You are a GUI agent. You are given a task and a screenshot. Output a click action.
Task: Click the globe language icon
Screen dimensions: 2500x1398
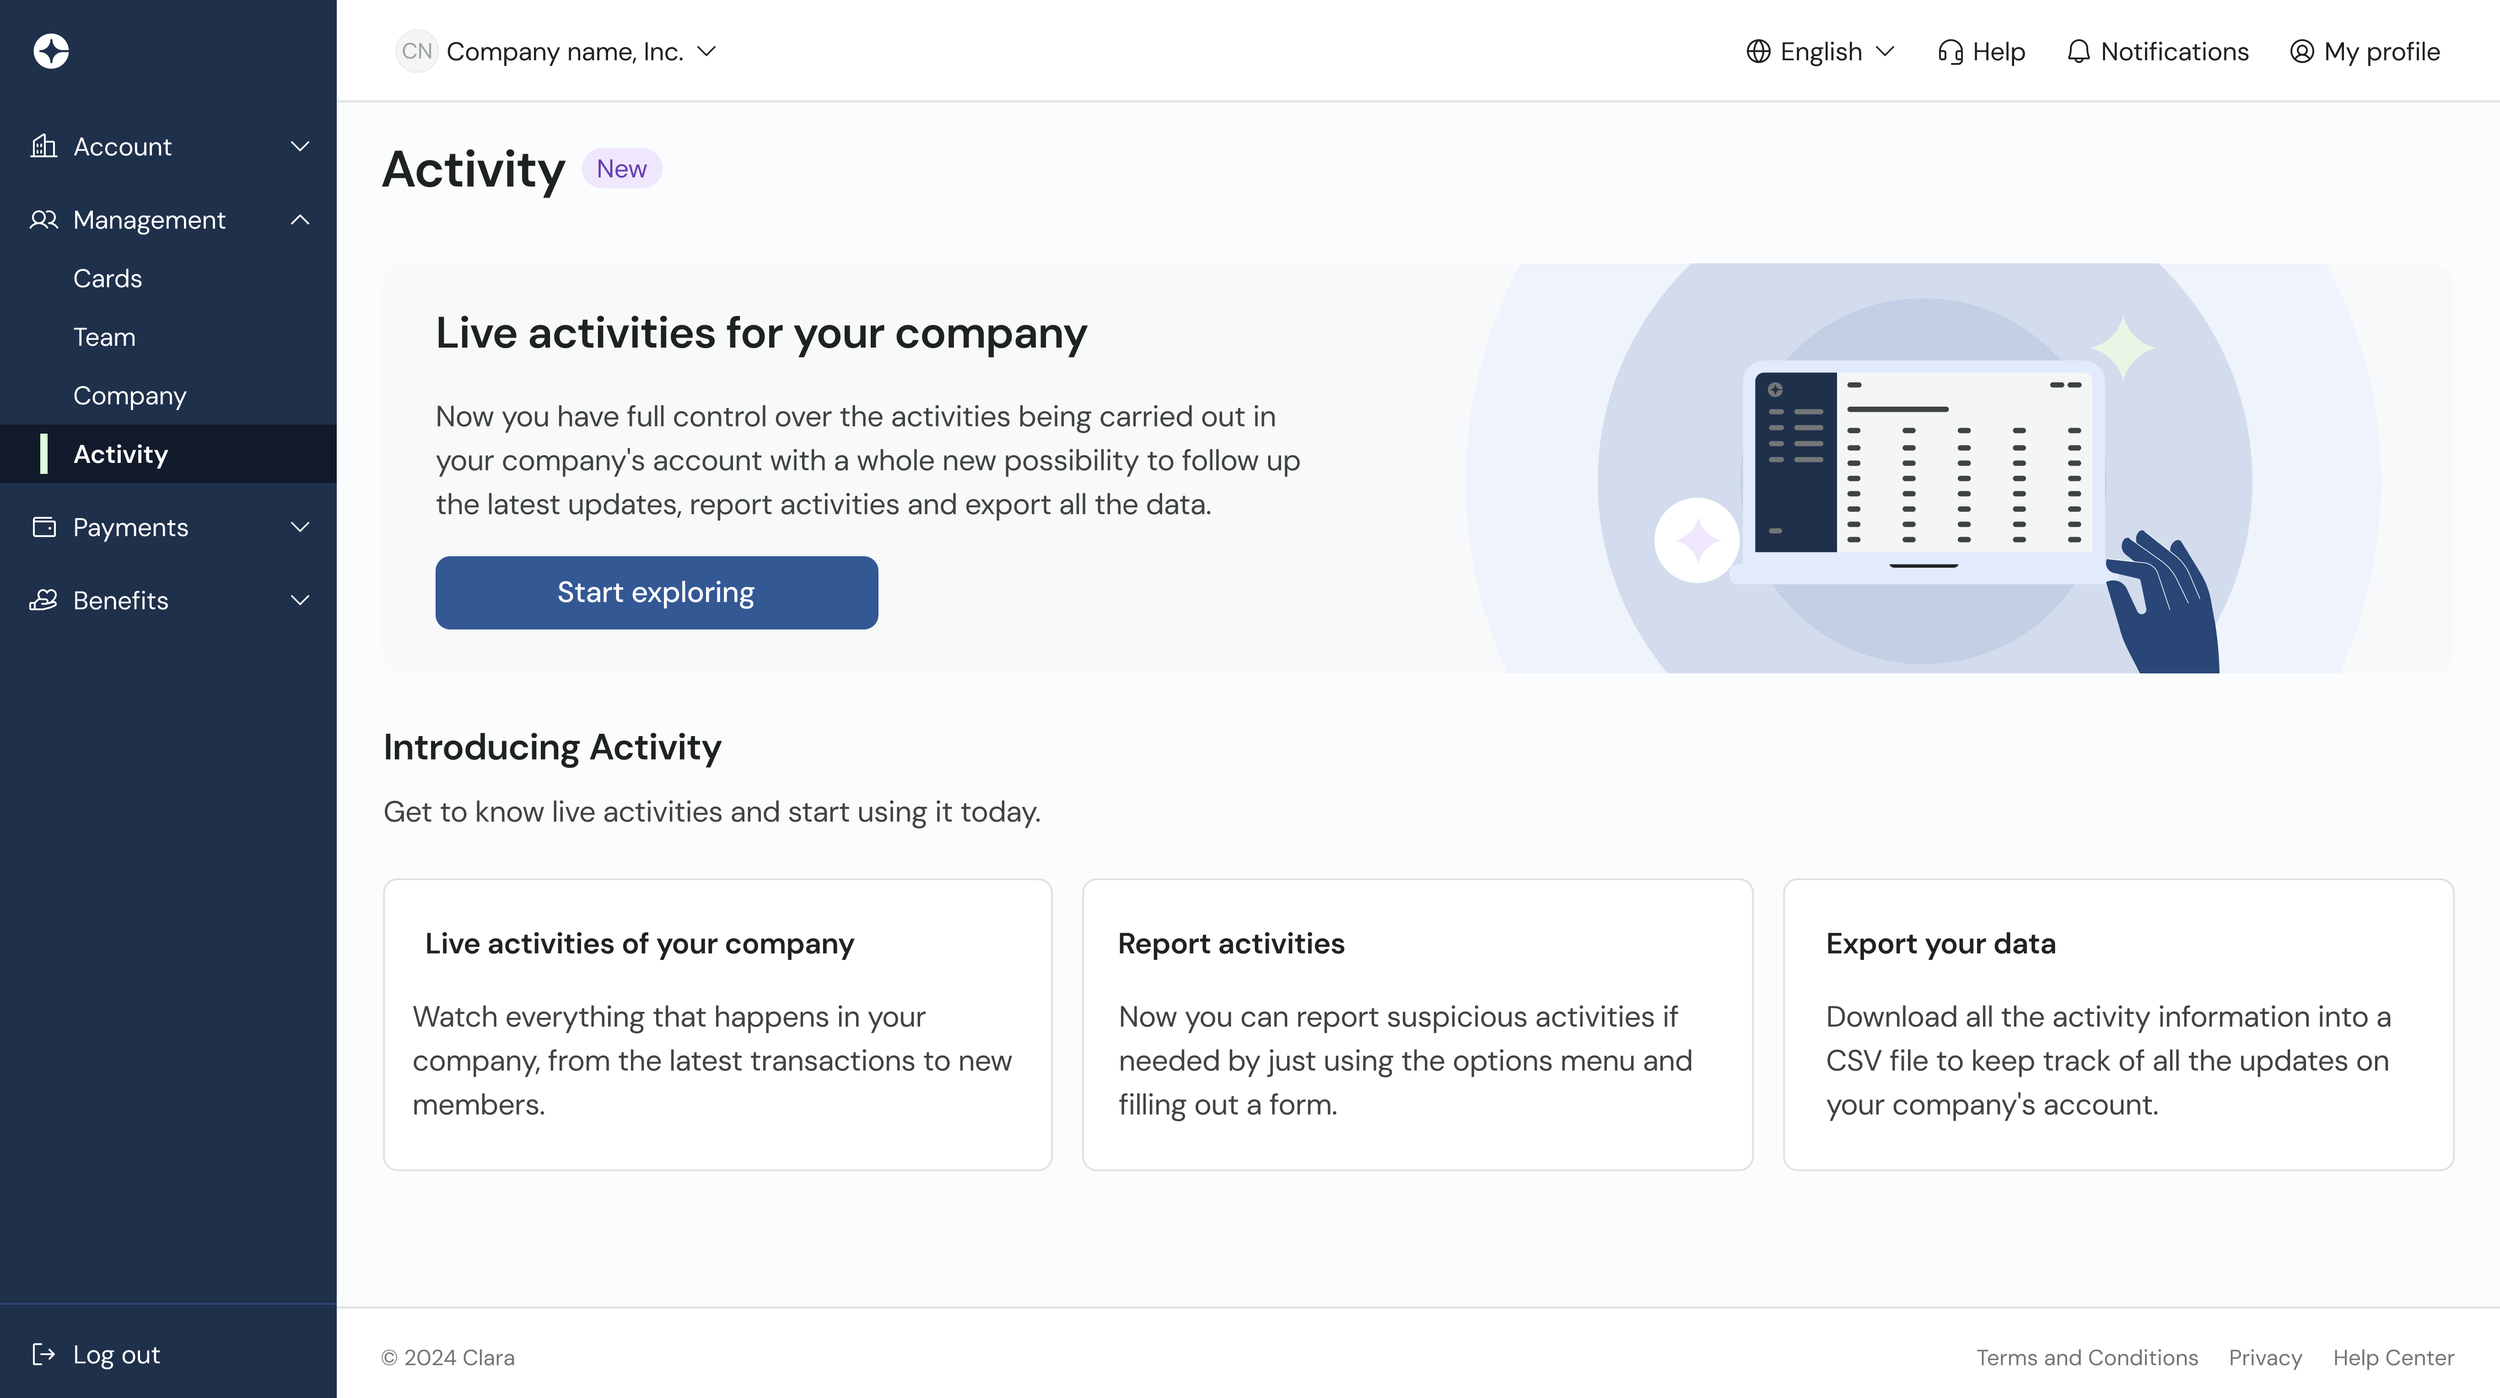(x=1758, y=51)
